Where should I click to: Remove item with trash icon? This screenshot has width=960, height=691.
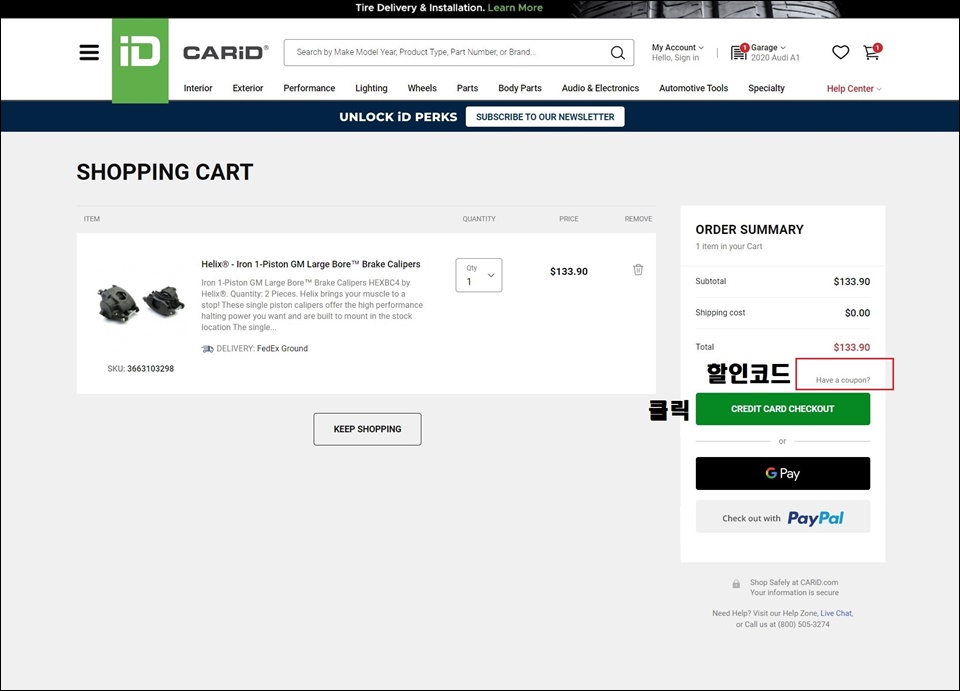[x=638, y=269]
